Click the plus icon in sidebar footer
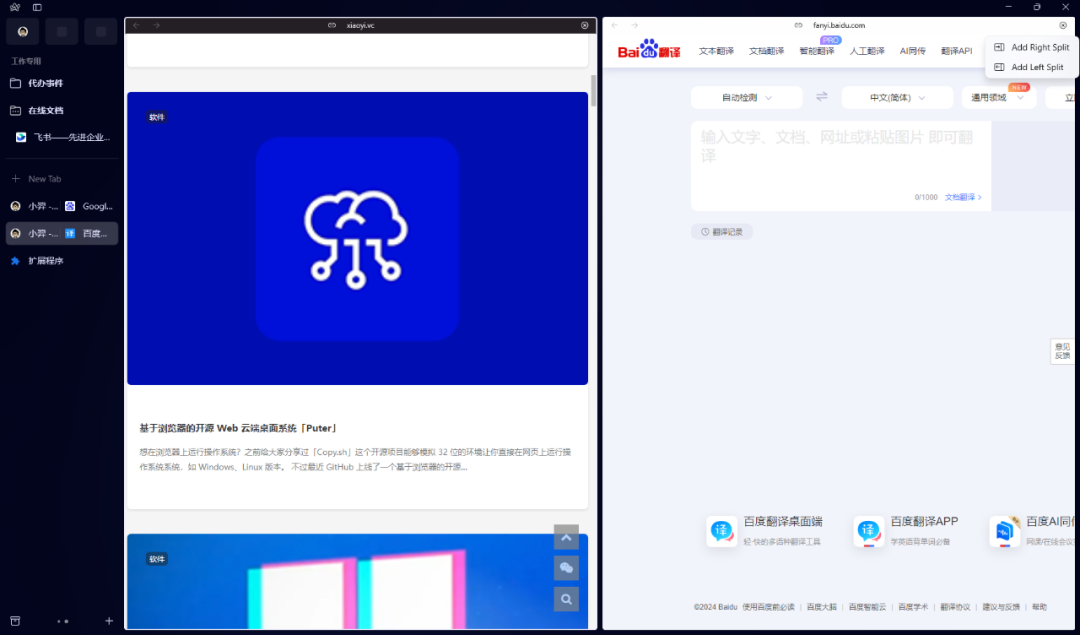The image size is (1080, 635). click(x=109, y=621)
